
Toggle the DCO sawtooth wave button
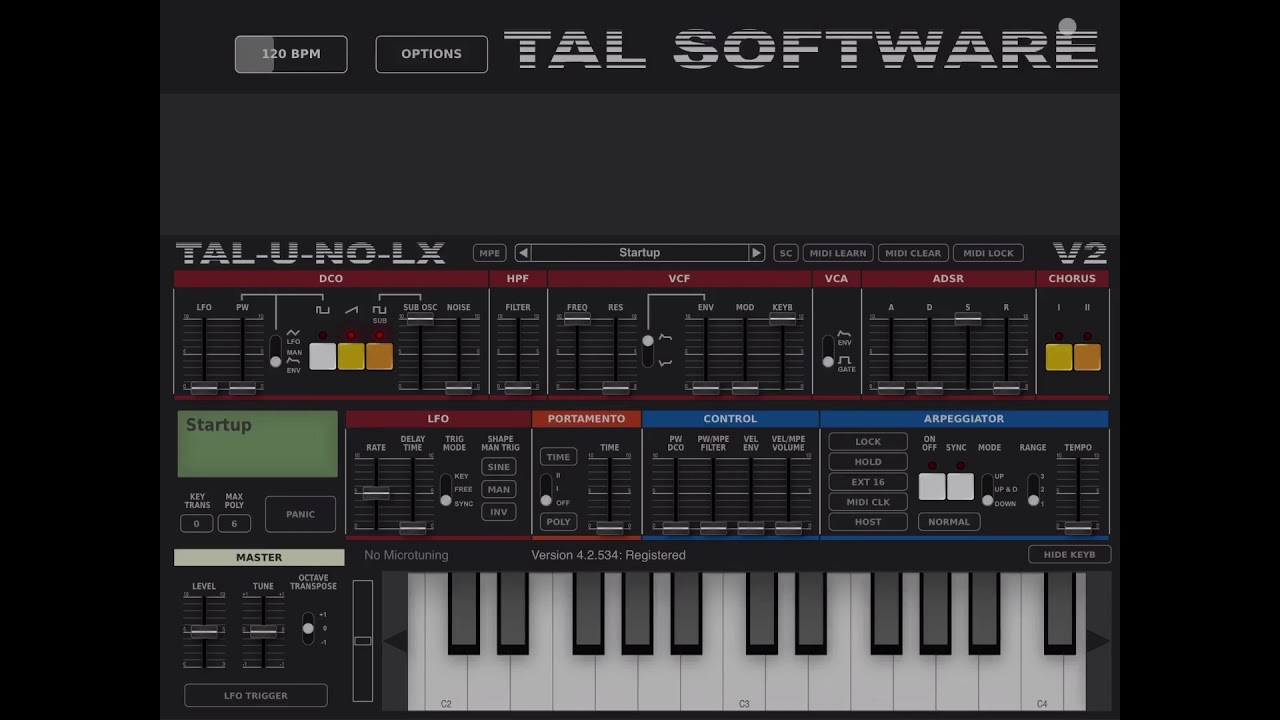click(x=351, y=356)
